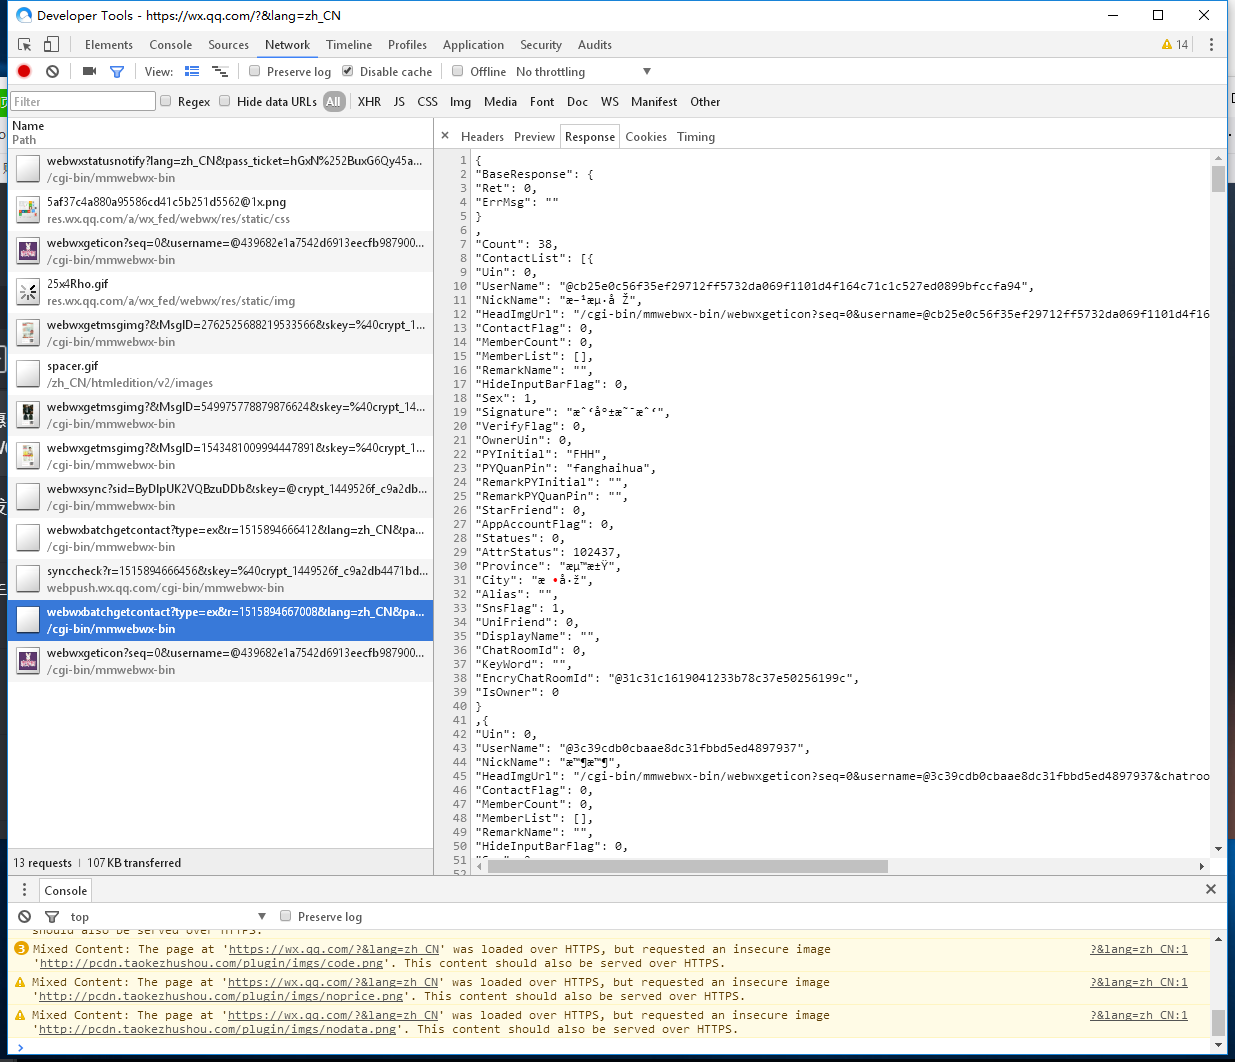This screenshot has width=1235, height=1062.
Task: Select the All resource type filter
Action: click(334, 102)
